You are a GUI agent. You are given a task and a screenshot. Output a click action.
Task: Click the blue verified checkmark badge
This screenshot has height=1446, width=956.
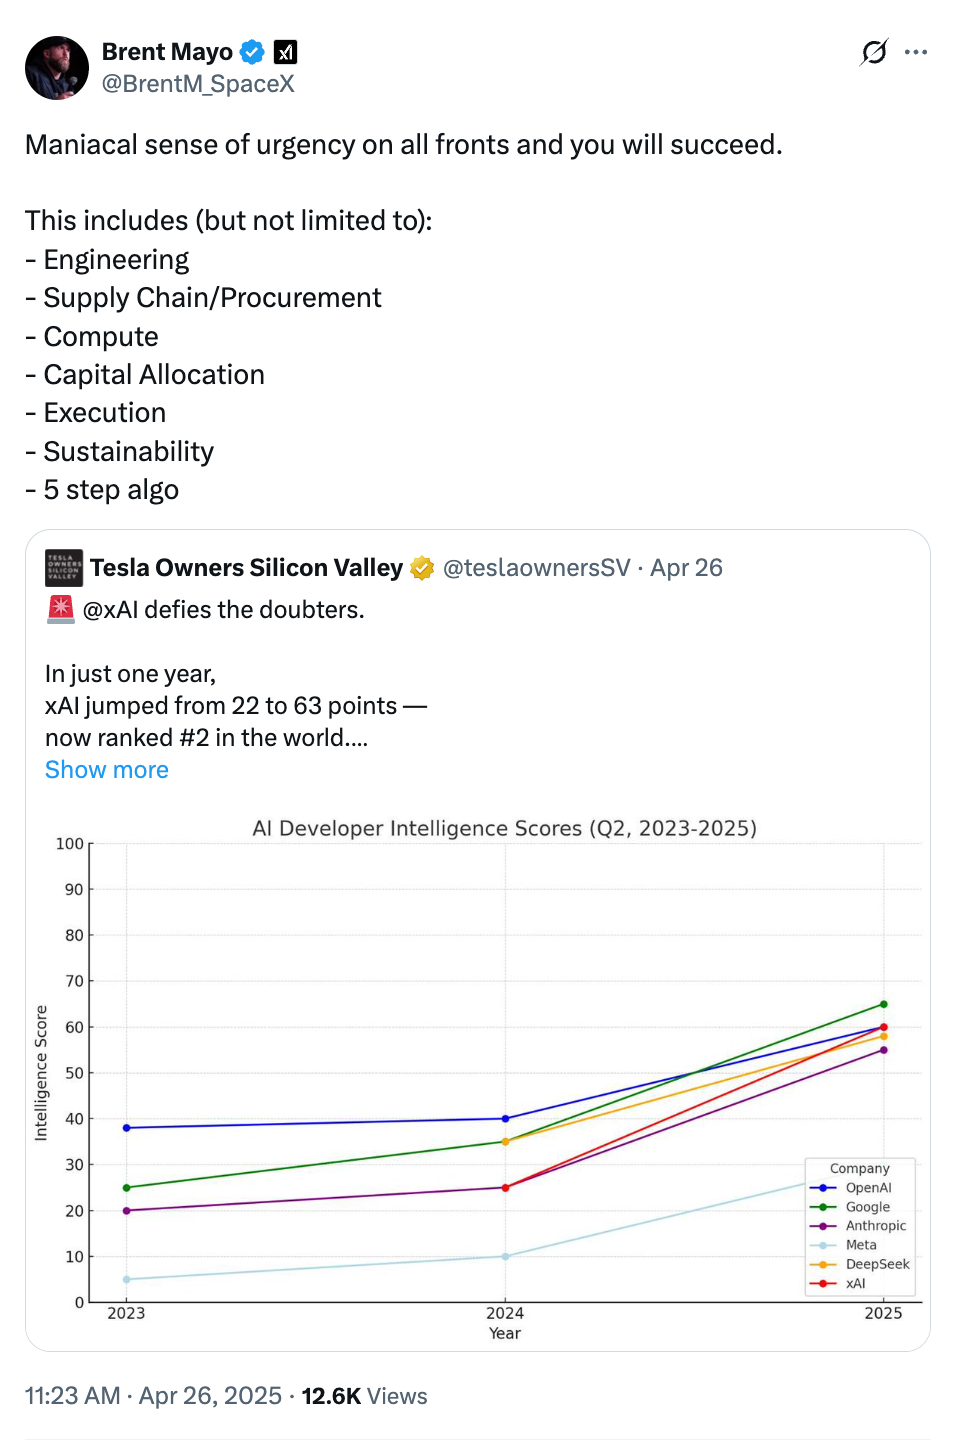(x=253, y=52)
